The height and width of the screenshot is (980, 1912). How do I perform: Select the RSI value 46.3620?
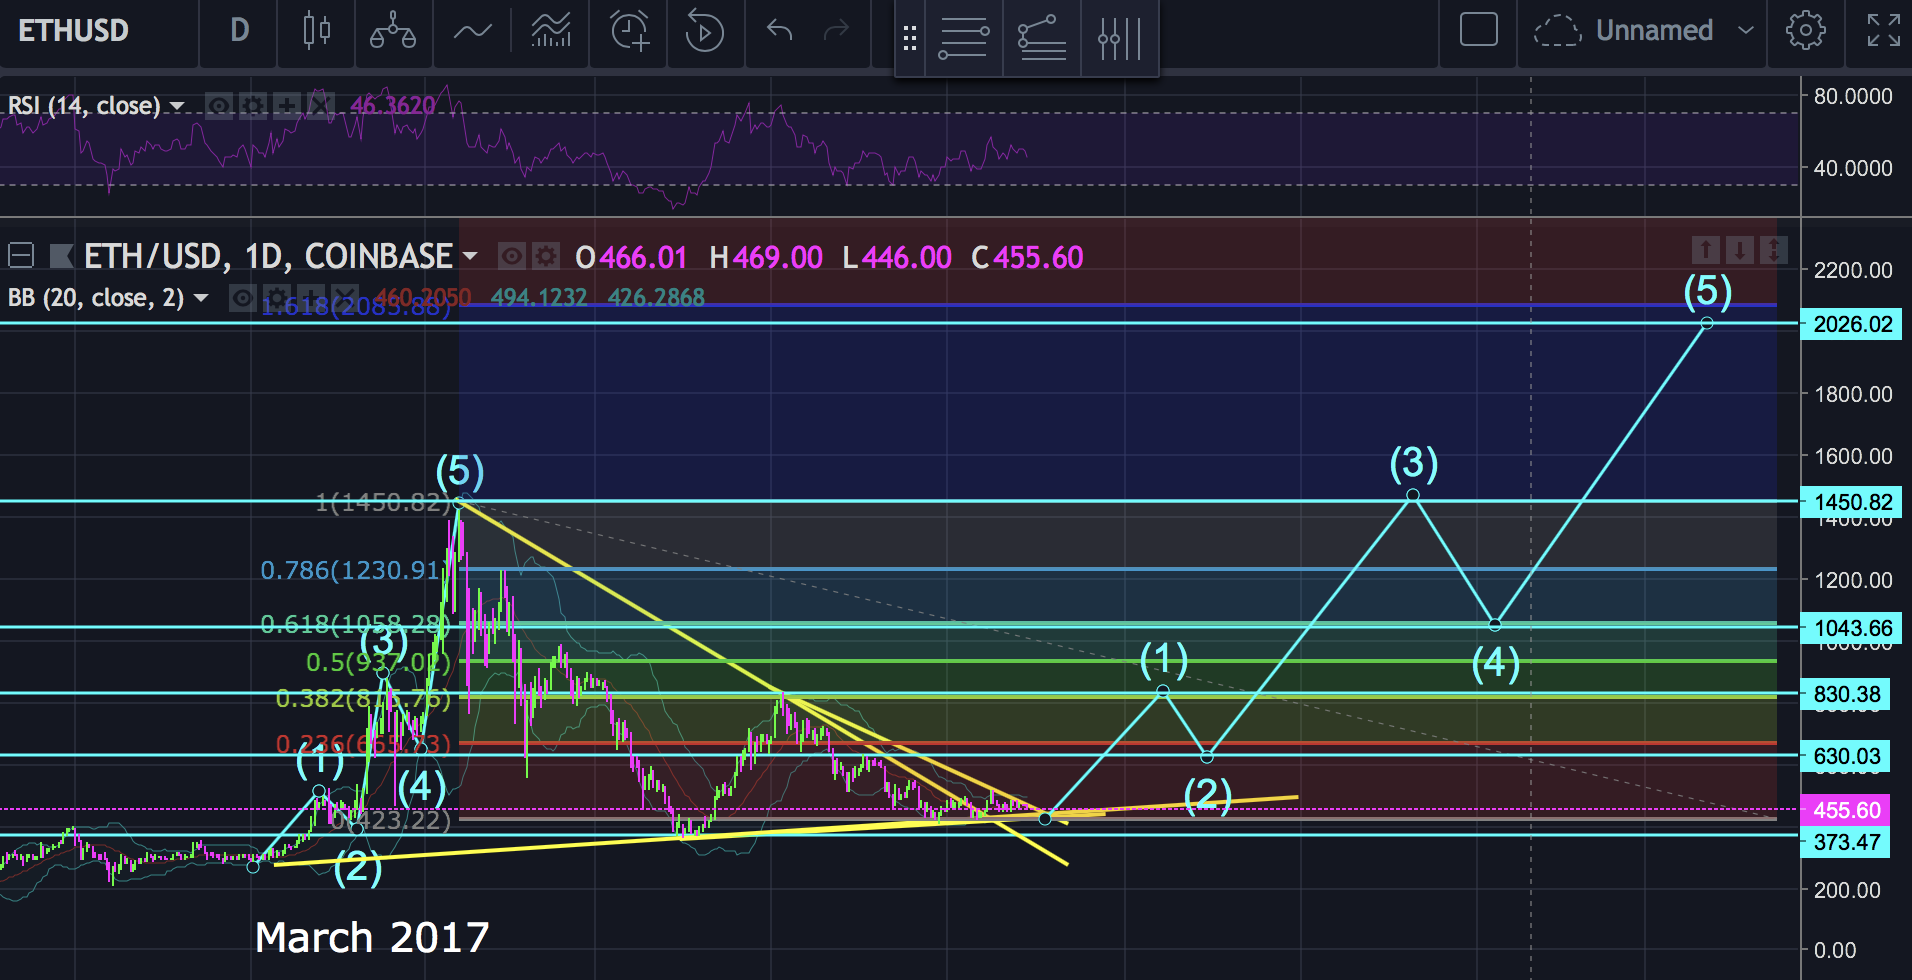point(393,105)
